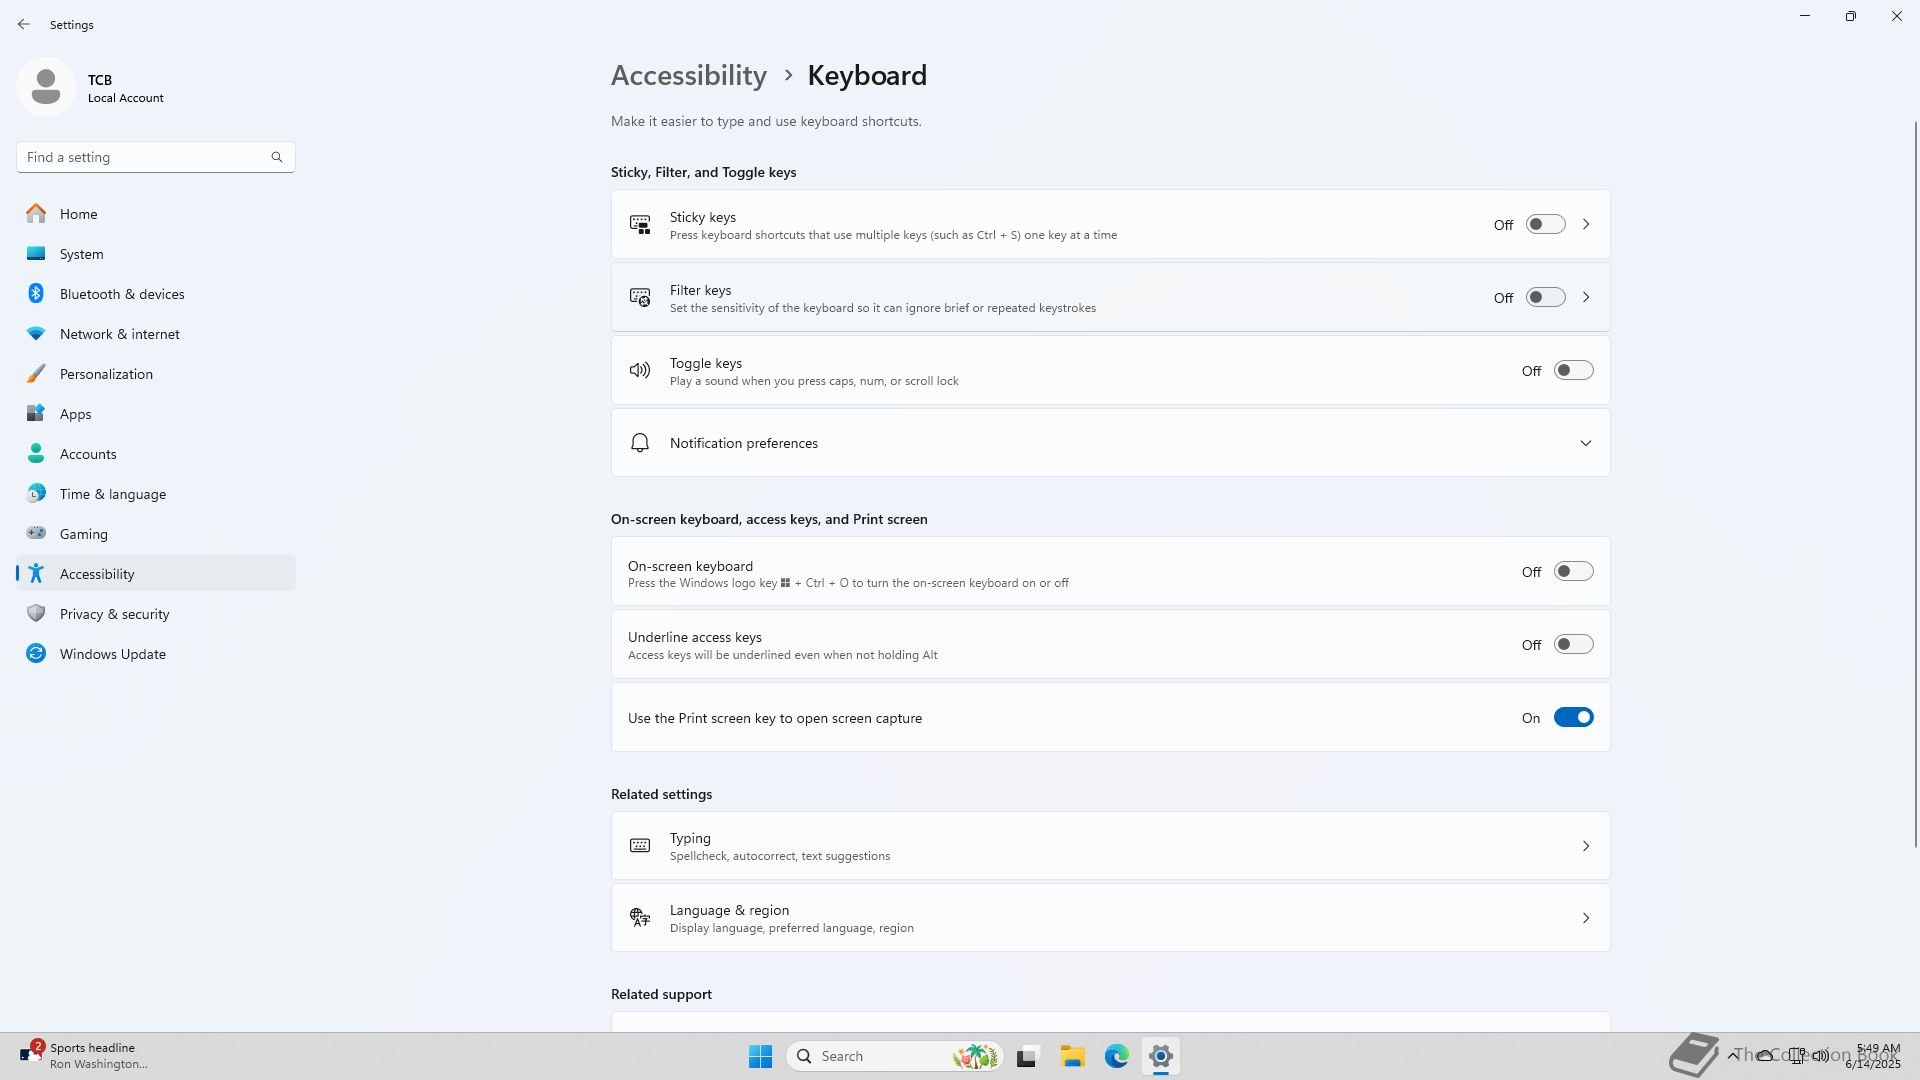The height and width of the screenshot is (1080, 1920).
Task: Open Sticky keys details chevron
Action: point(1585,225)
